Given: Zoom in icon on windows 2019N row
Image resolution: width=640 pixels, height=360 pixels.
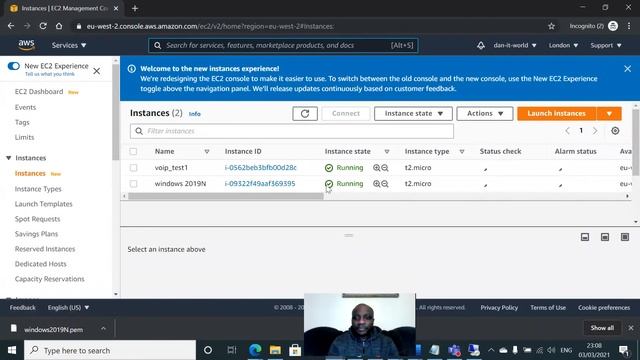Looking at the screenshot, I should pyautogui.click(x=376, y=184).
